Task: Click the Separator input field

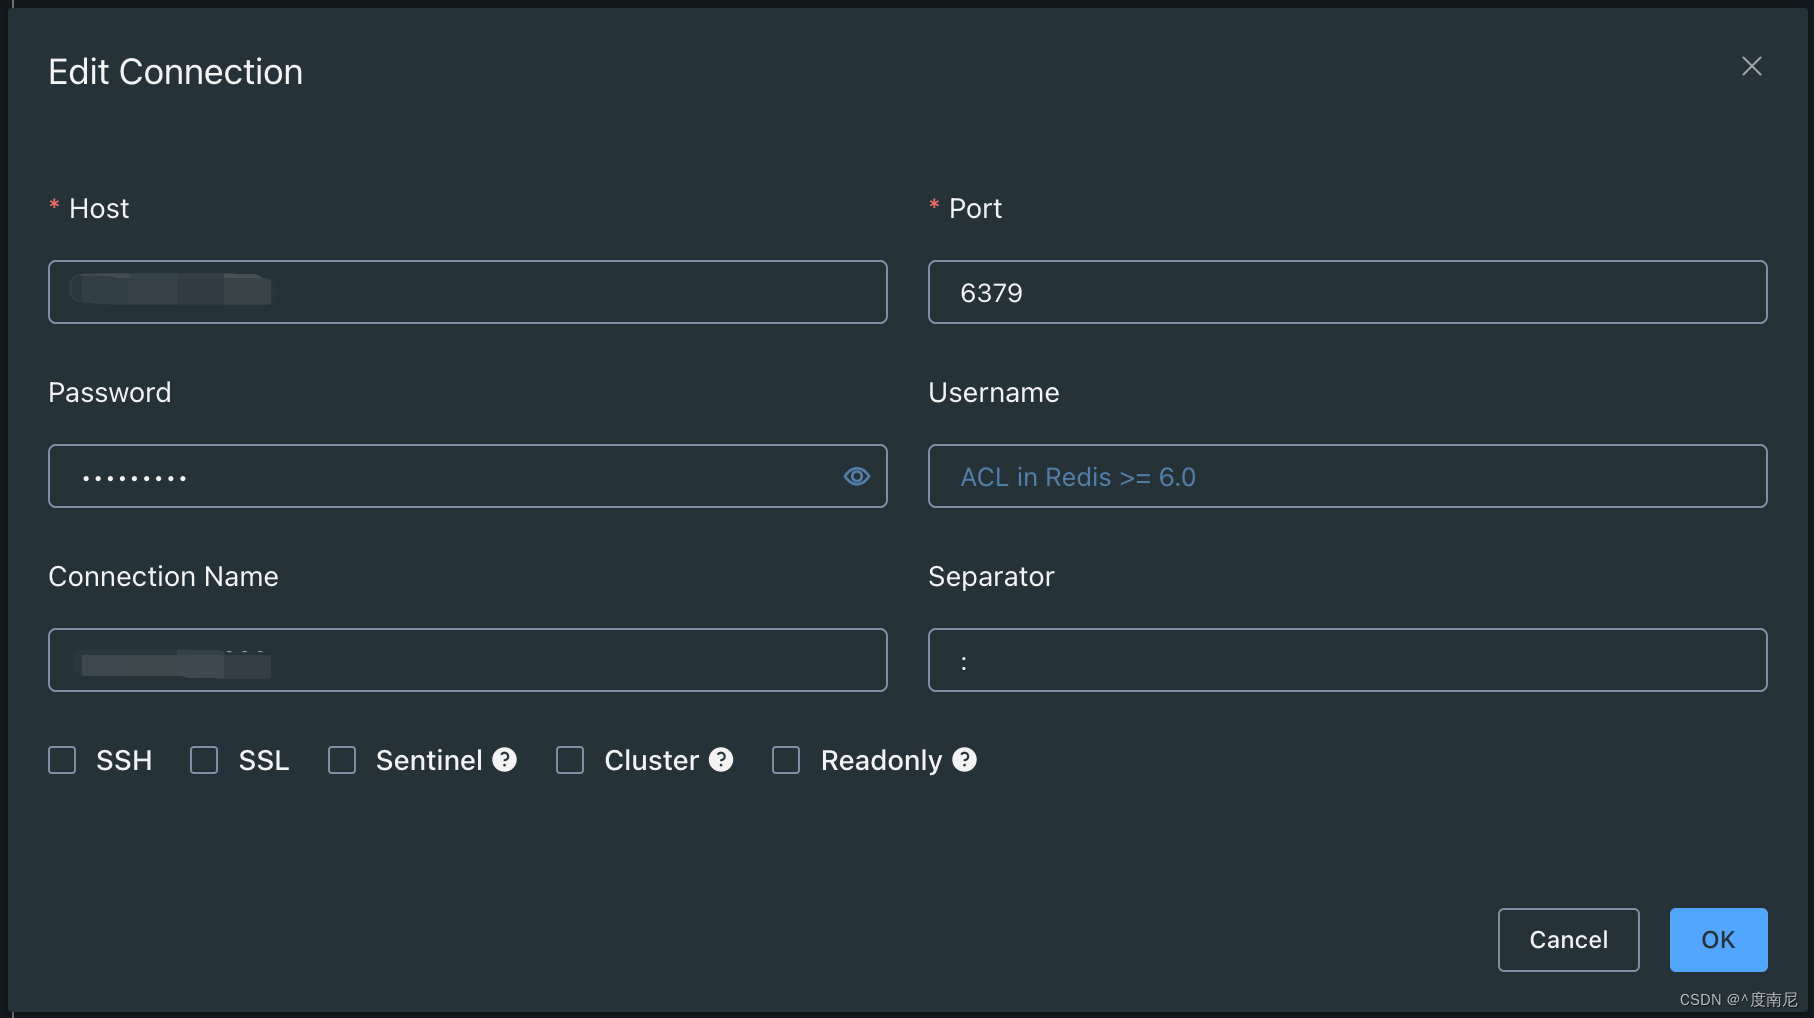Action: coord(1347,660)
